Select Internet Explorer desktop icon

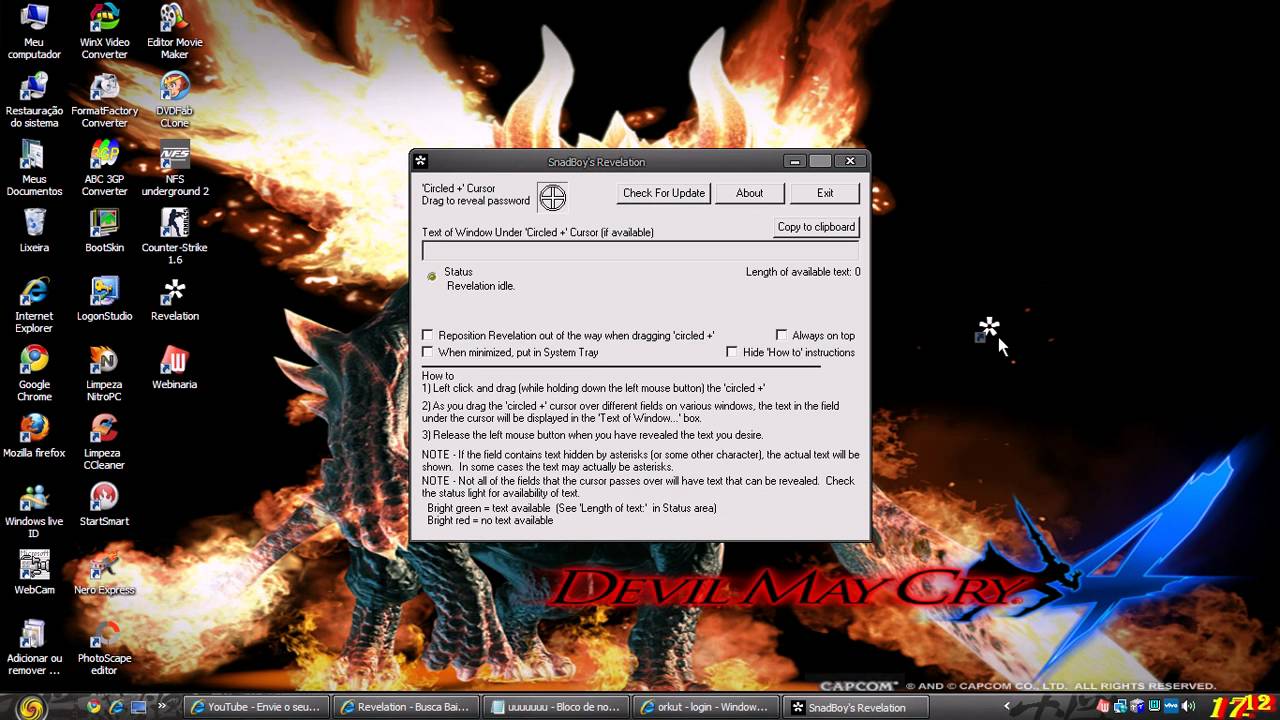tap(34, 305)
